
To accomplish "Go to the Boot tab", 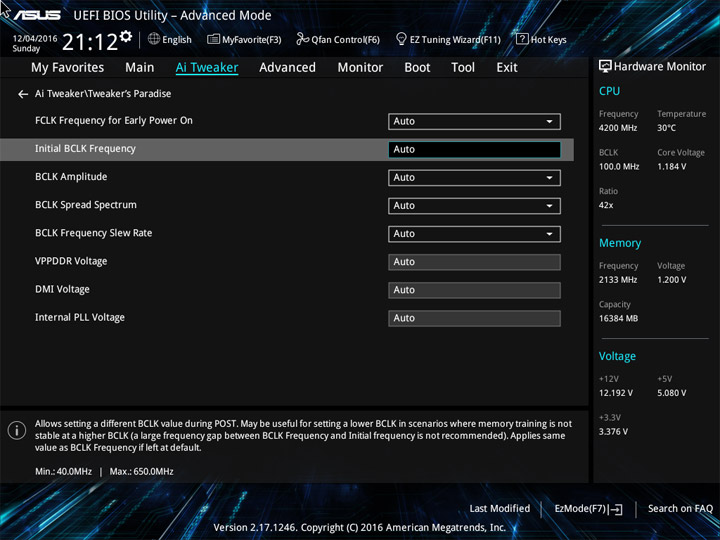I will [x=417, y=68].
